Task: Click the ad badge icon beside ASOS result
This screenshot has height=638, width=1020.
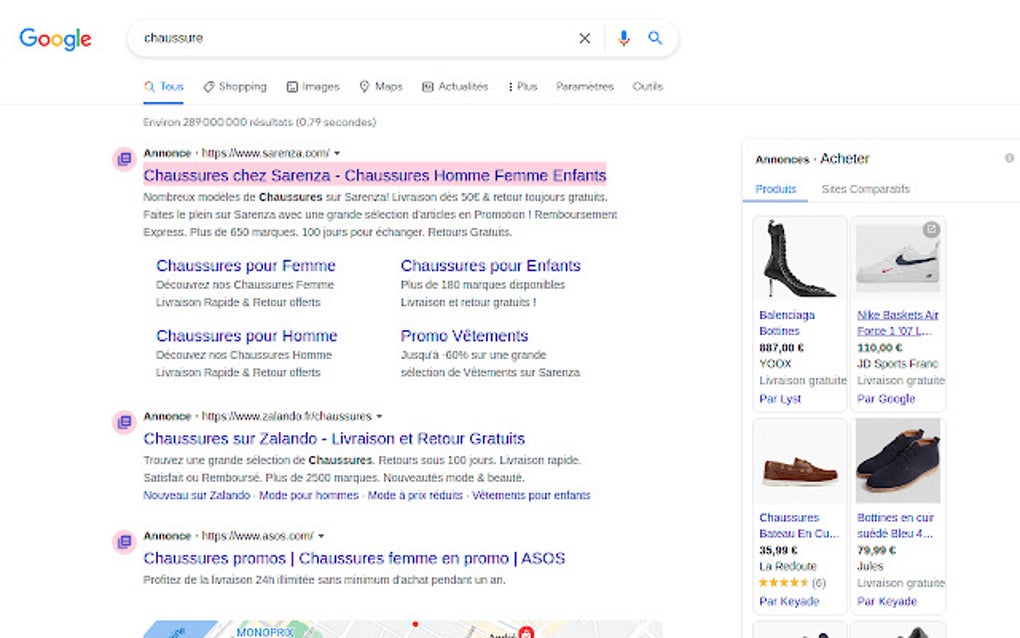Action: point(124,542)
